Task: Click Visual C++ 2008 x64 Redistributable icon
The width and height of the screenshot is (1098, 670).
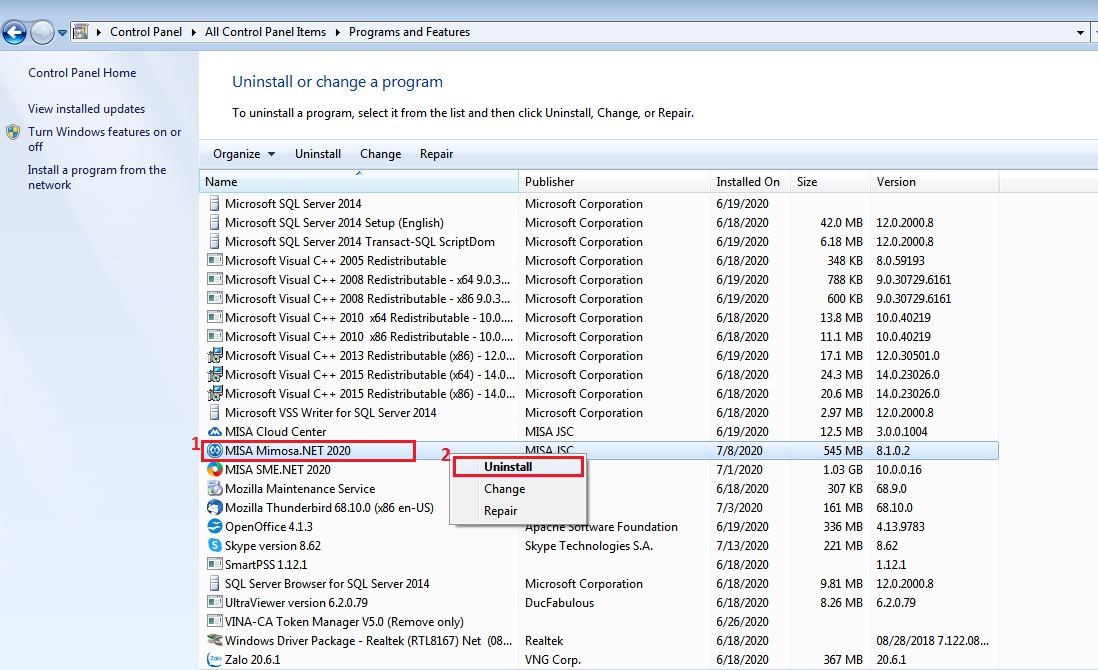Action: coord(214,279)
